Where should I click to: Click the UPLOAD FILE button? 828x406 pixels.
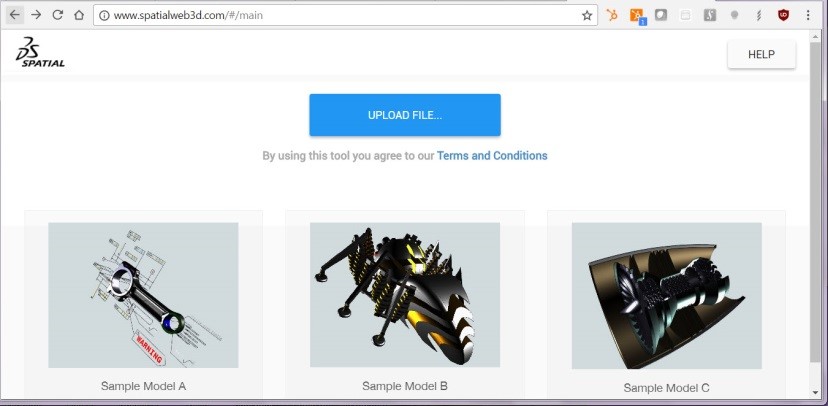tap(404, 115)
